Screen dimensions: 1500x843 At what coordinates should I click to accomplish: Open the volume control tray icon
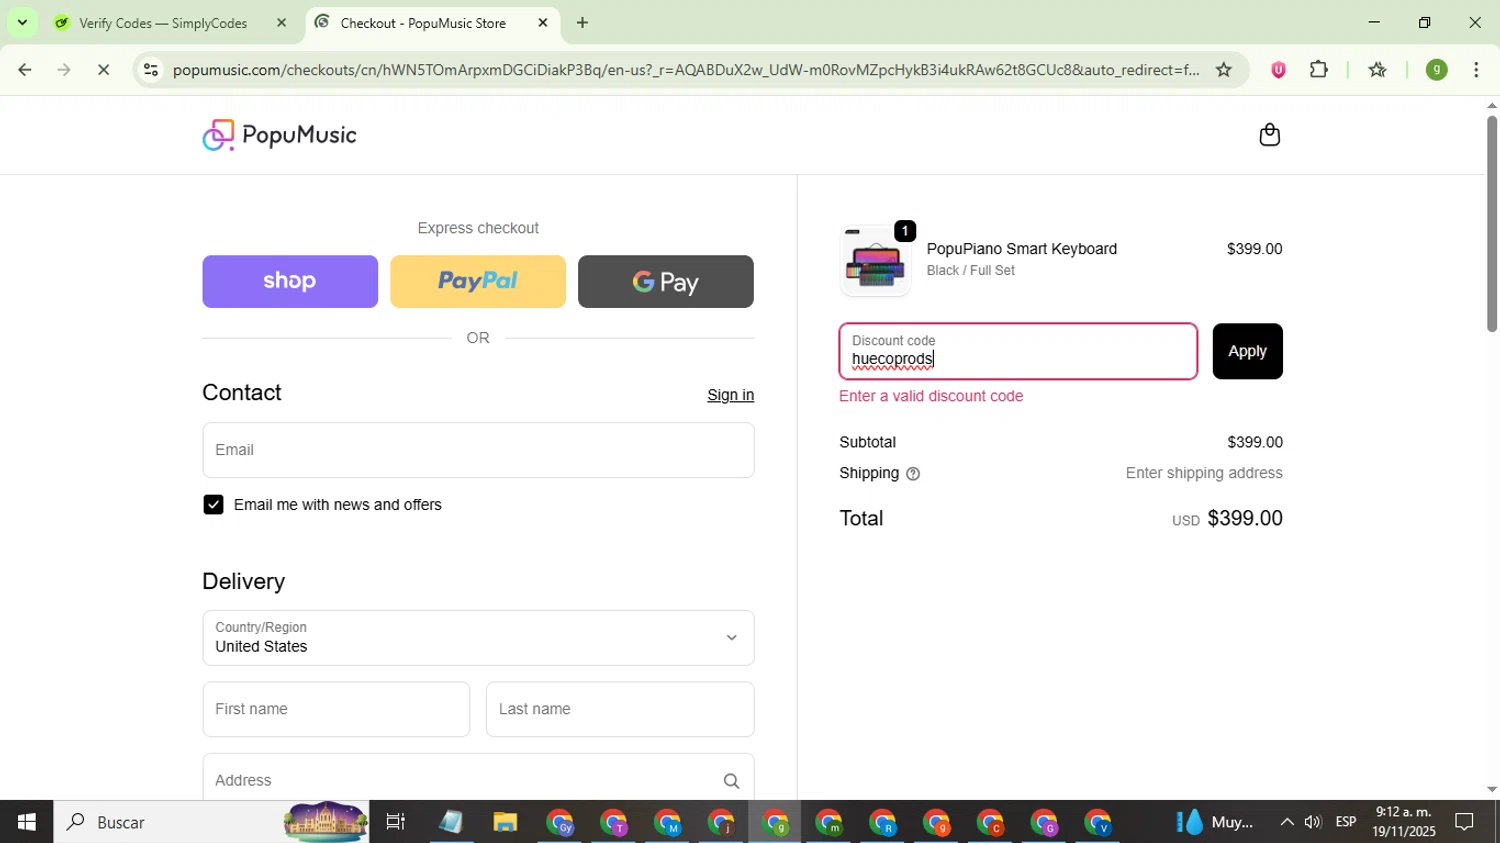click(x=1312, y=822)
